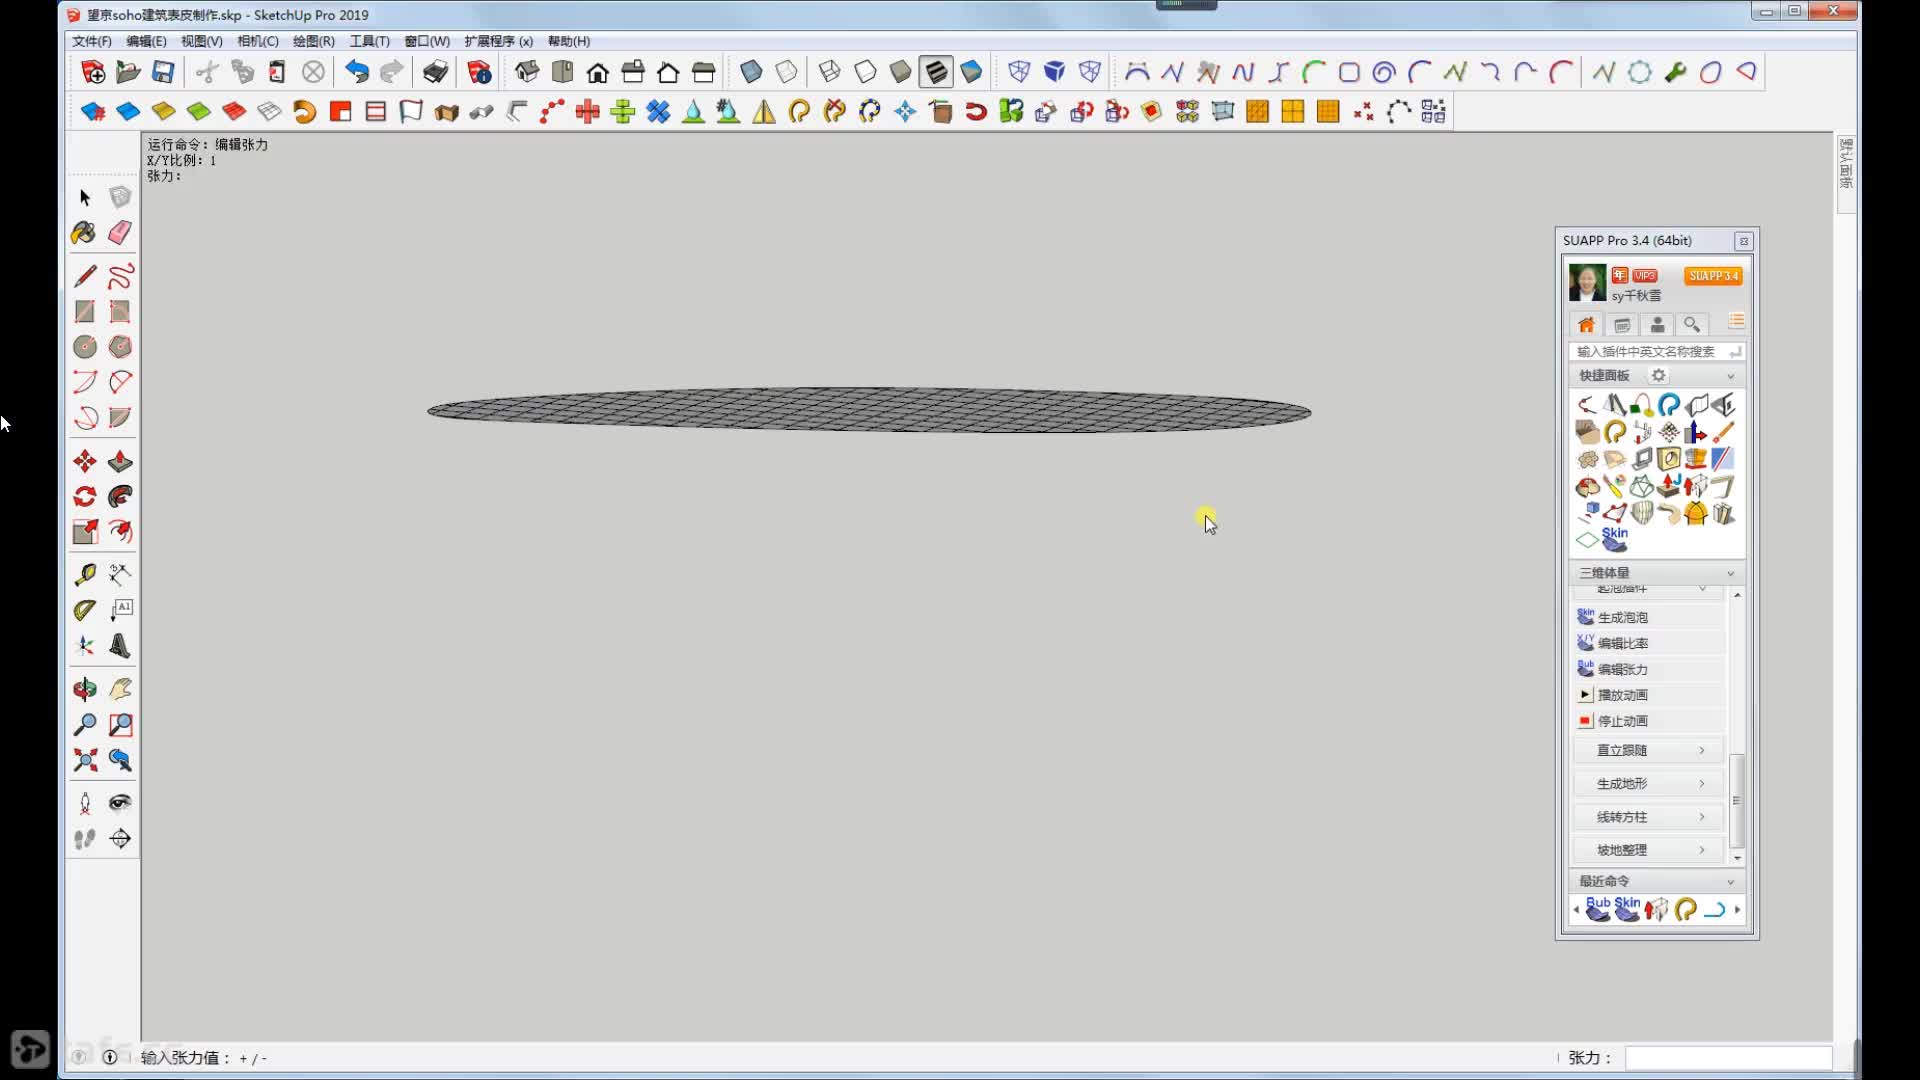Open the SUAPP list menu icon
Screen dimensions: 1920x1080
click(x=1736, y=321)
